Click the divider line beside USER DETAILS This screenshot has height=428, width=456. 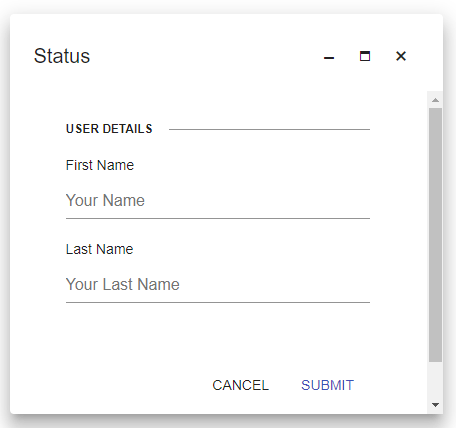click(269, 129)
